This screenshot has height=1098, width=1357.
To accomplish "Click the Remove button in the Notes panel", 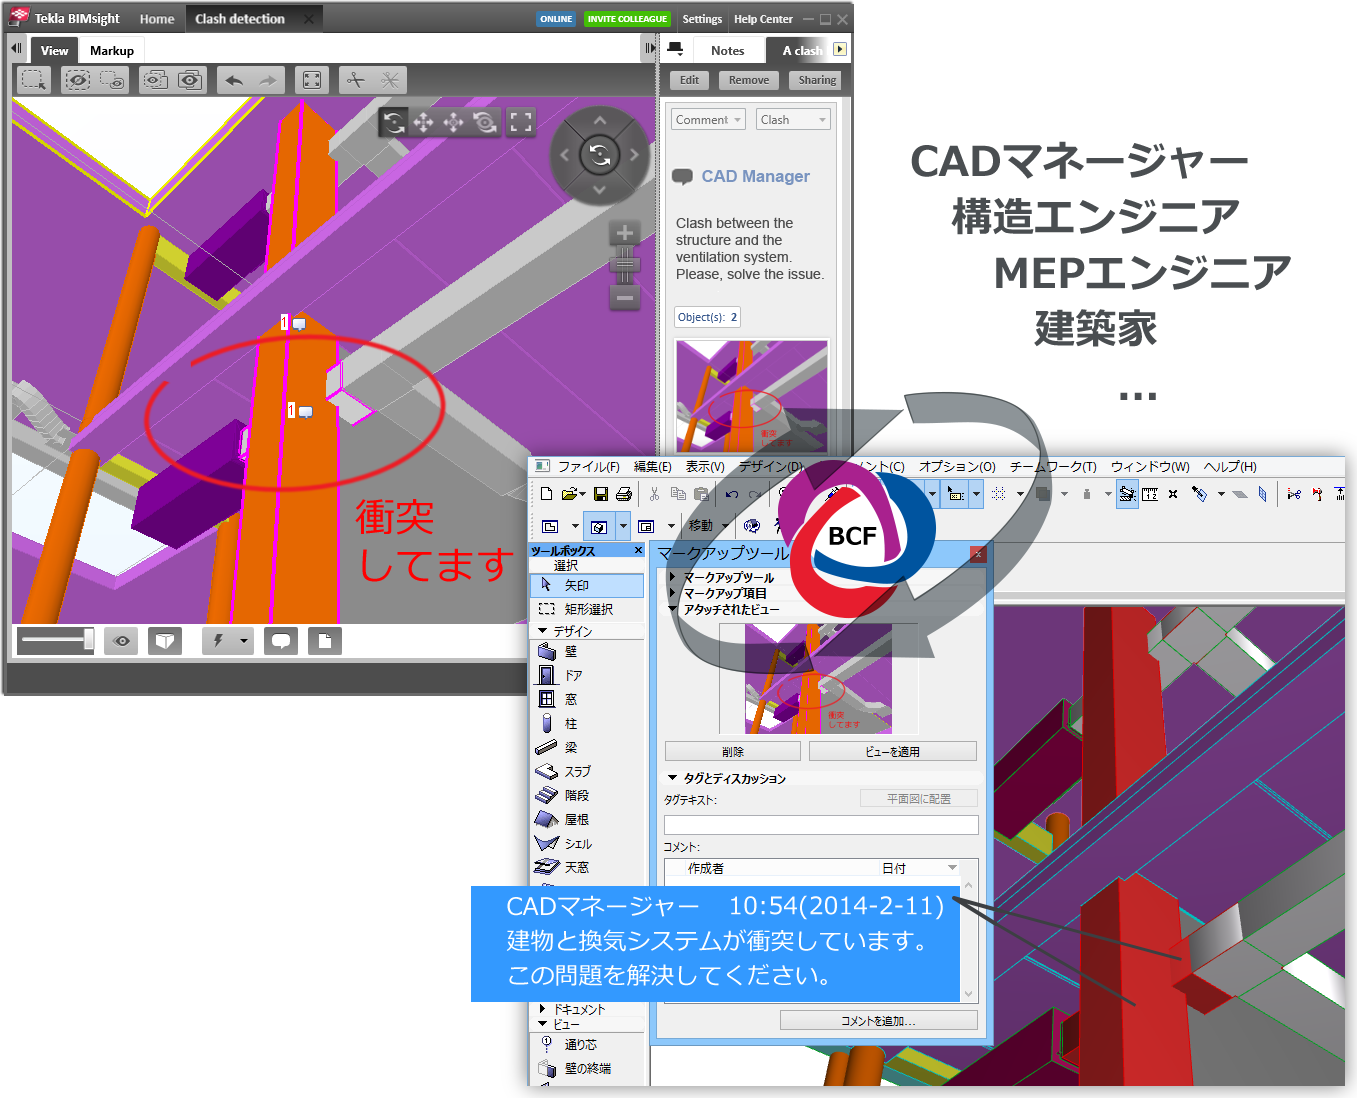I will [x=748, y=80].
